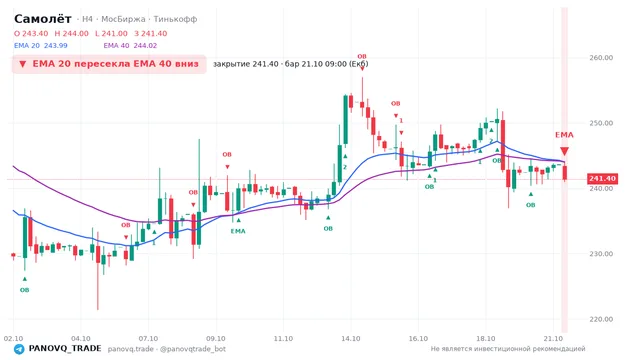The height and width of the screenshot is (360, 640).
Task: Click the red down-triangle icon in the alert banner
Action: pyautogui.click(x=23, y=64)
